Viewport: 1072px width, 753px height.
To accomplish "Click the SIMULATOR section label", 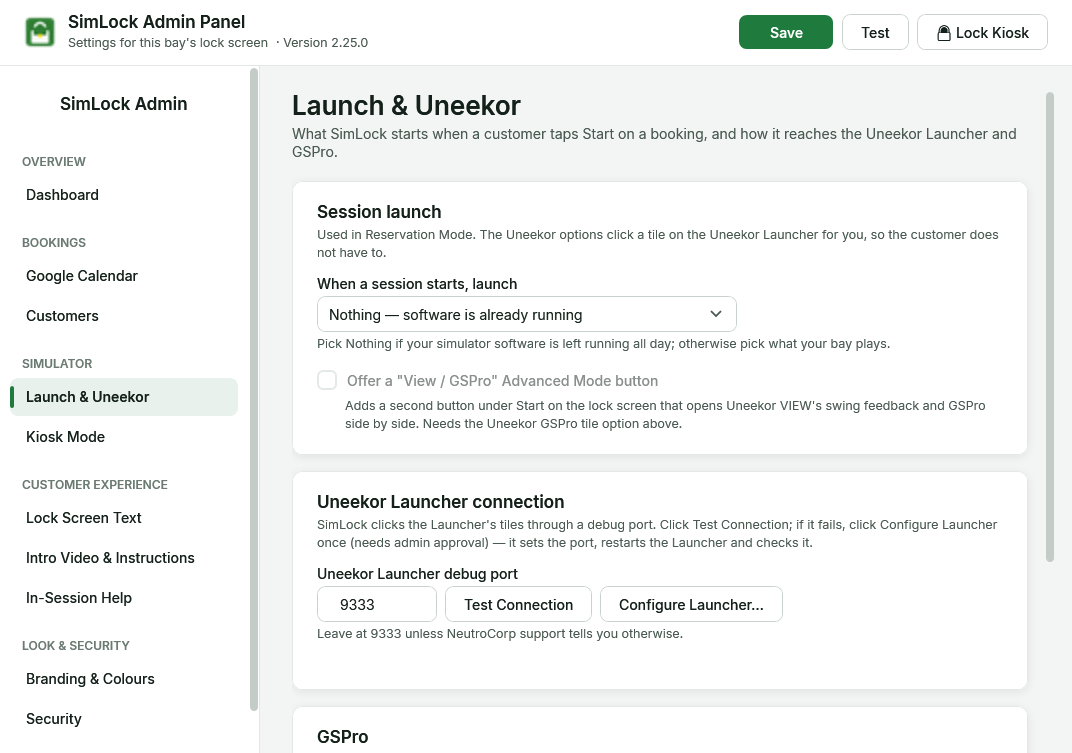I will click(x=57, y=364).
